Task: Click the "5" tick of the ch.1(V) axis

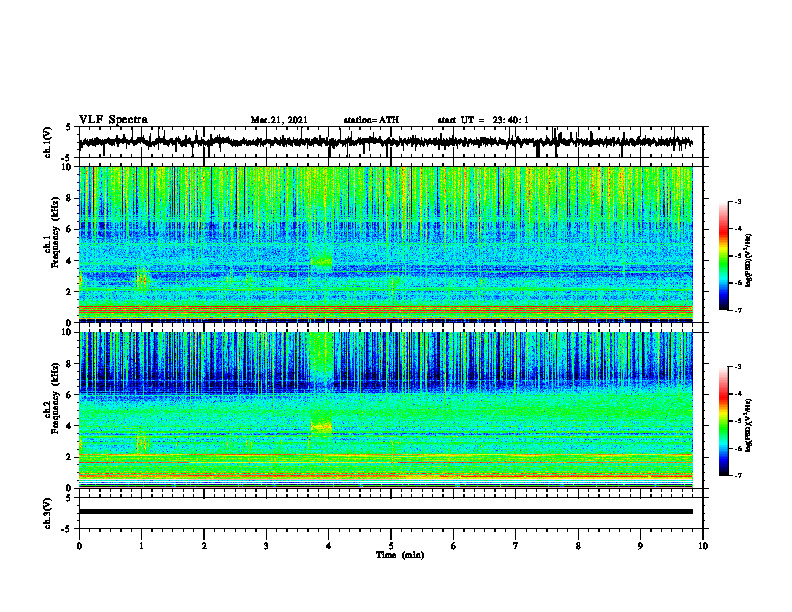Action: tap(70, 127)
